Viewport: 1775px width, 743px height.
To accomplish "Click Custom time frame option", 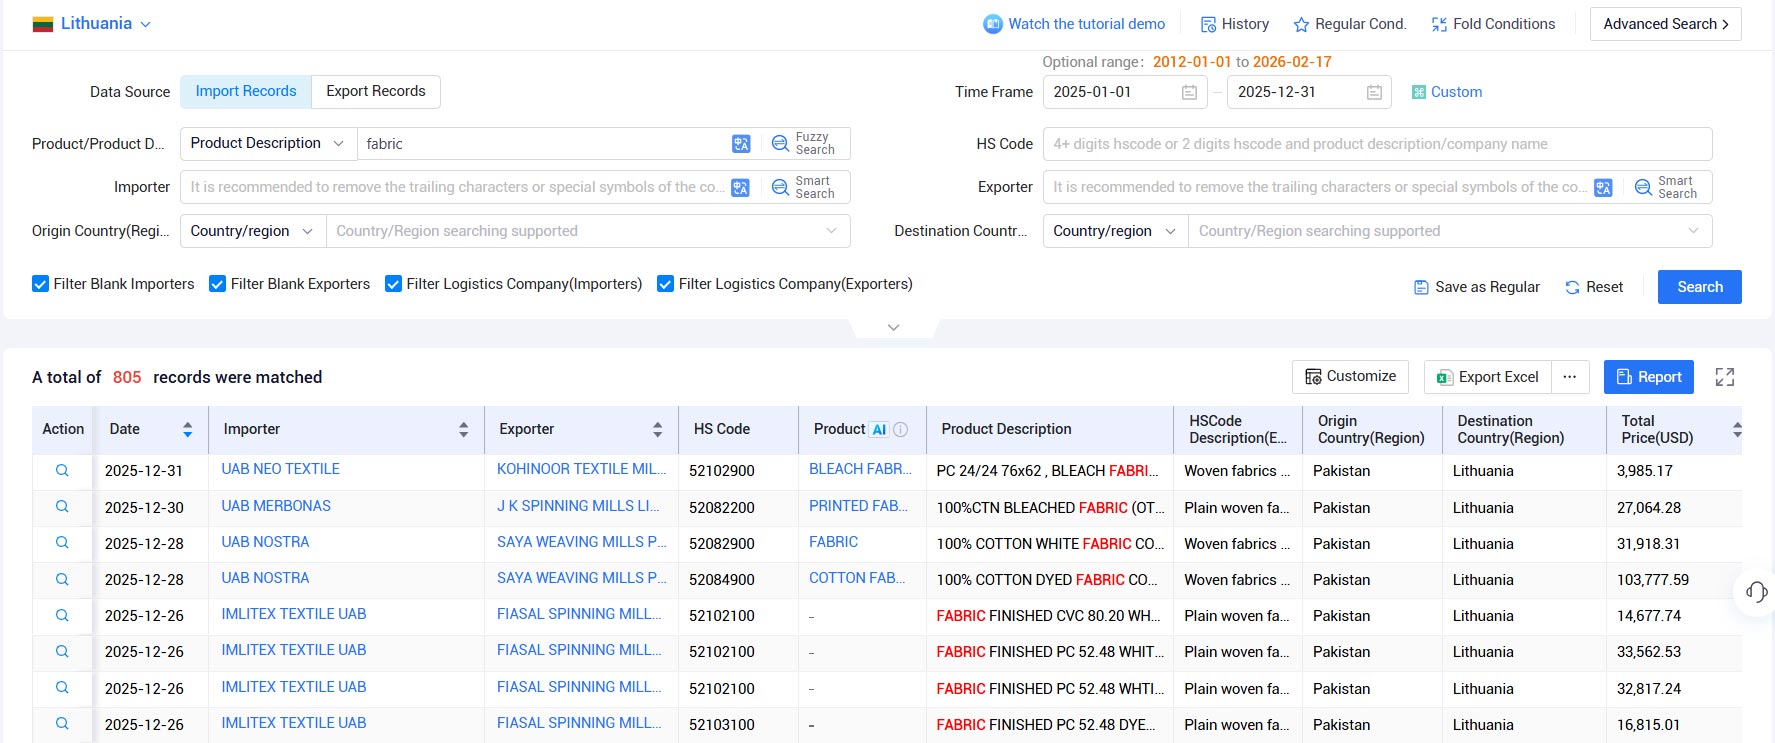I will click(x=1447, y=92).
